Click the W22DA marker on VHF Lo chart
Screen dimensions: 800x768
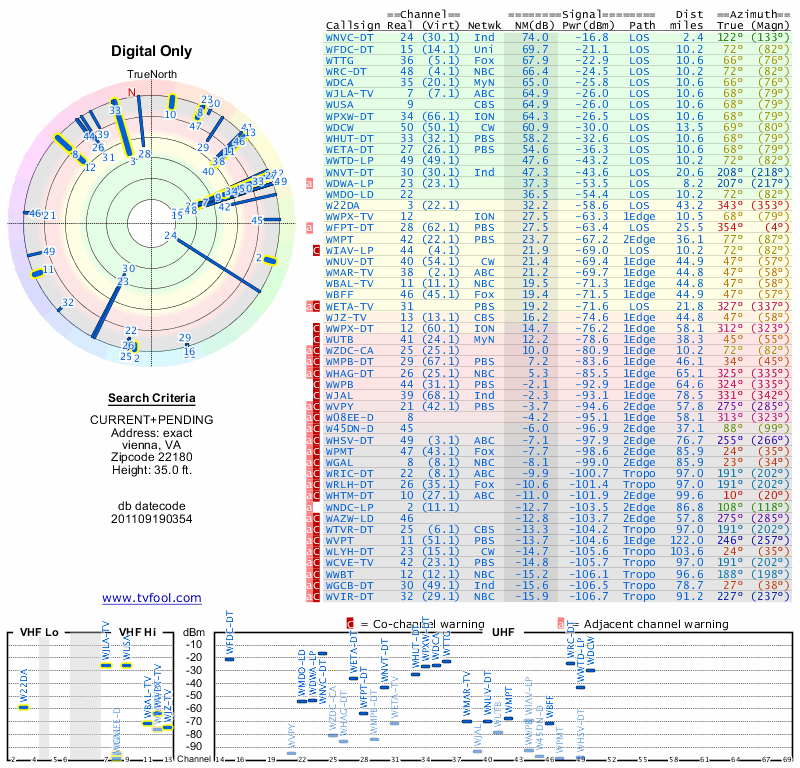coord(23,707)
